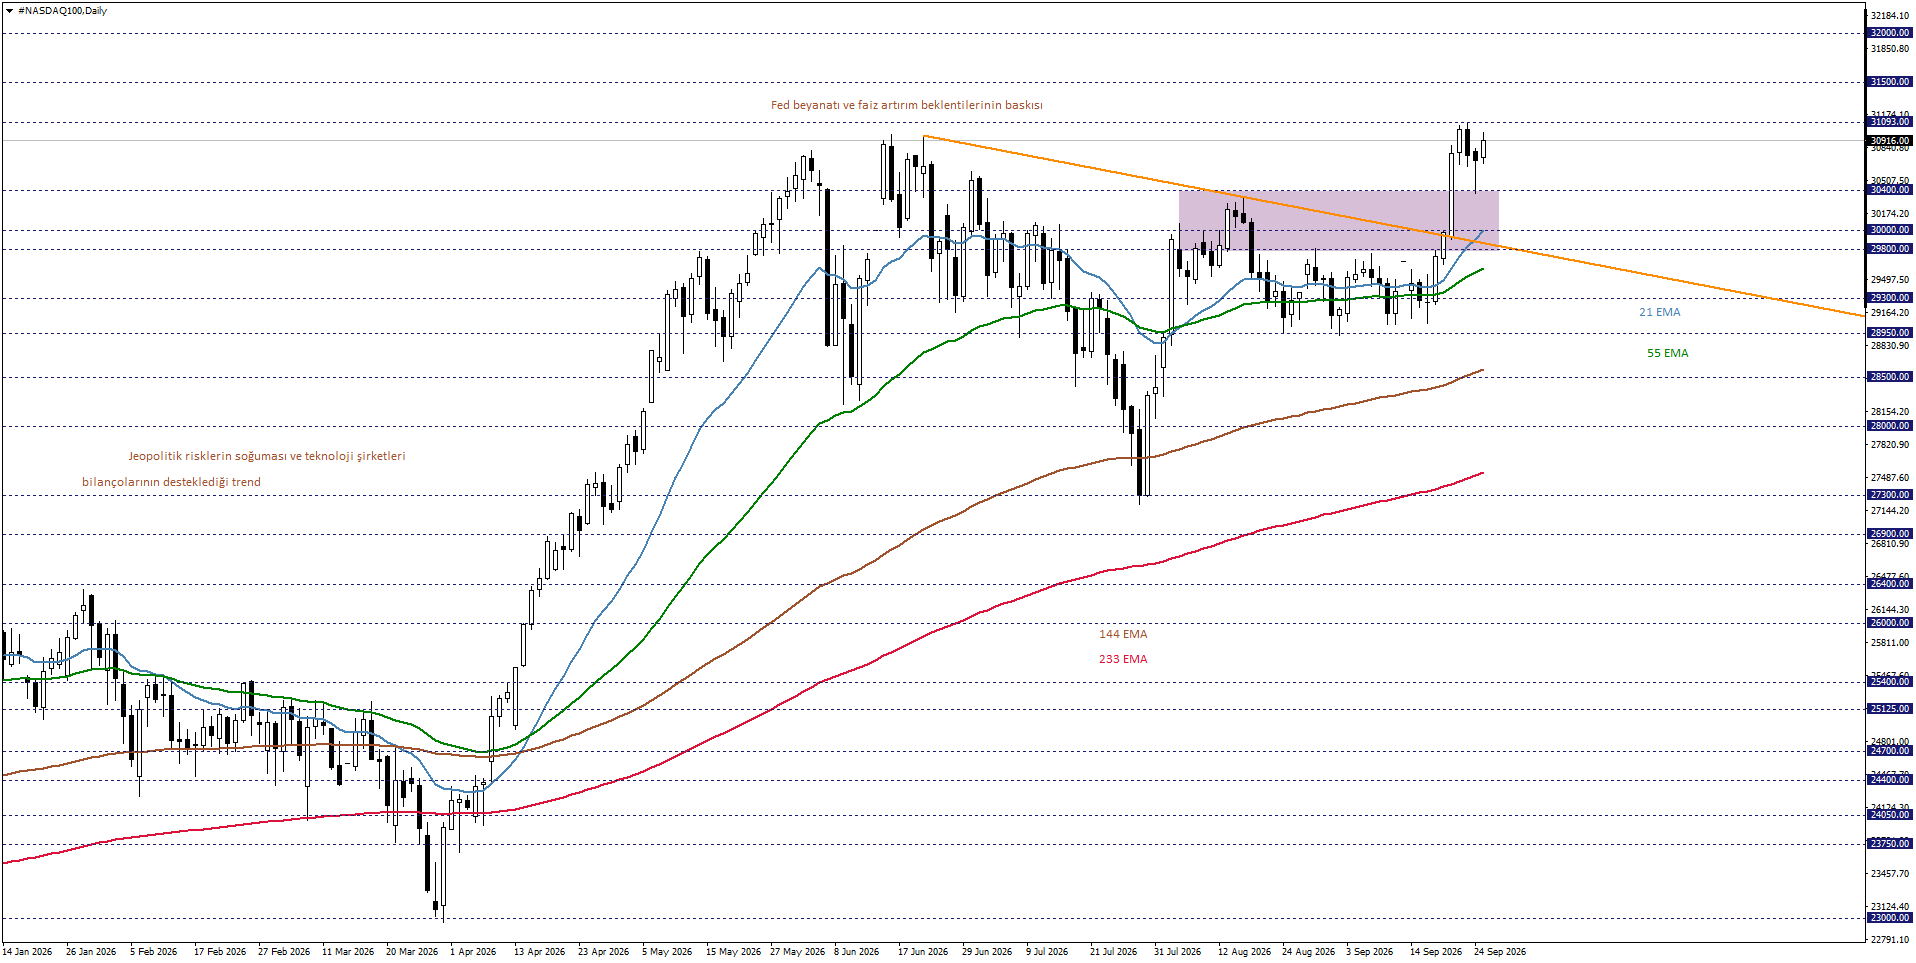Click the 26000.00 price level label

coord(1889,623)
